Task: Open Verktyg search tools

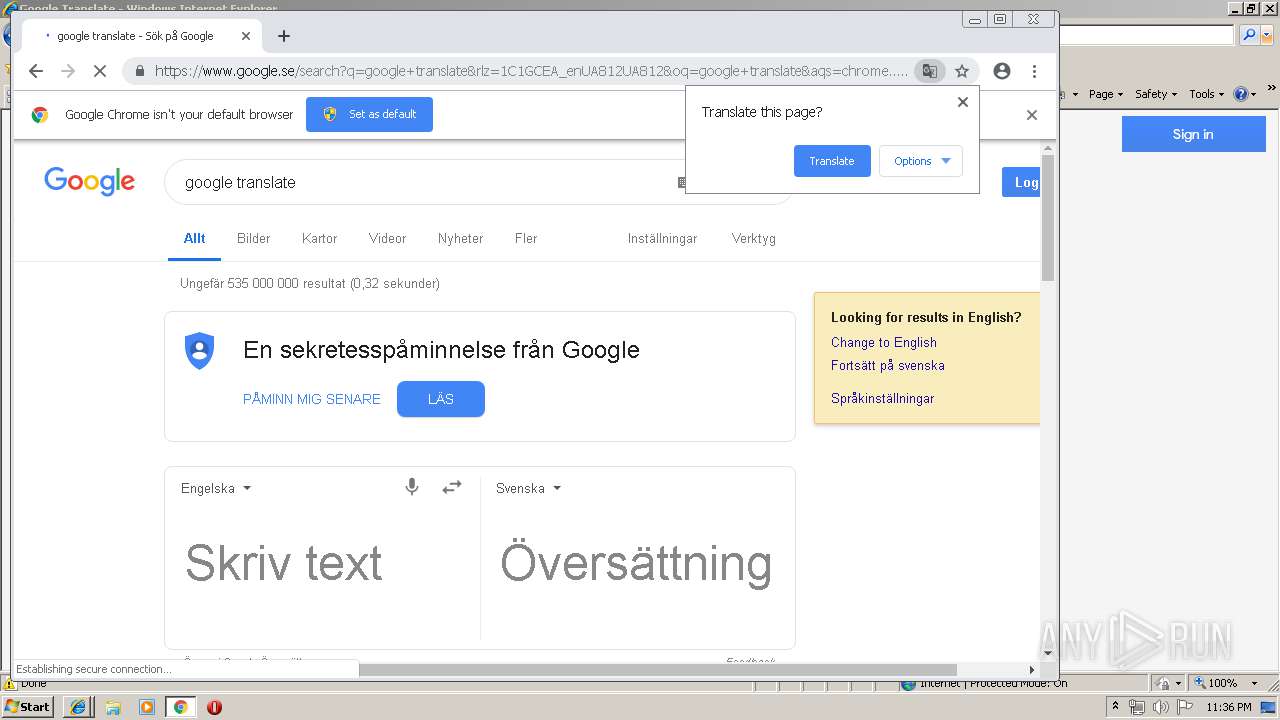Action: click(x=754, y=238)
